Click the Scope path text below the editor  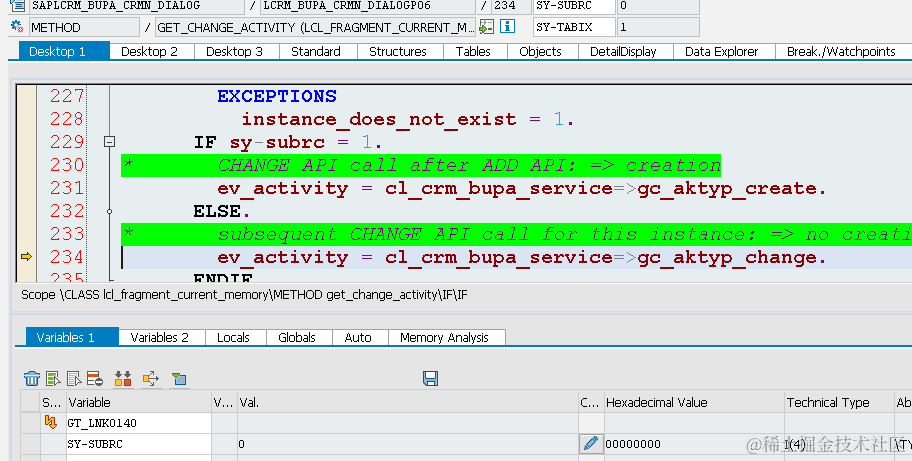coord(244,295)
